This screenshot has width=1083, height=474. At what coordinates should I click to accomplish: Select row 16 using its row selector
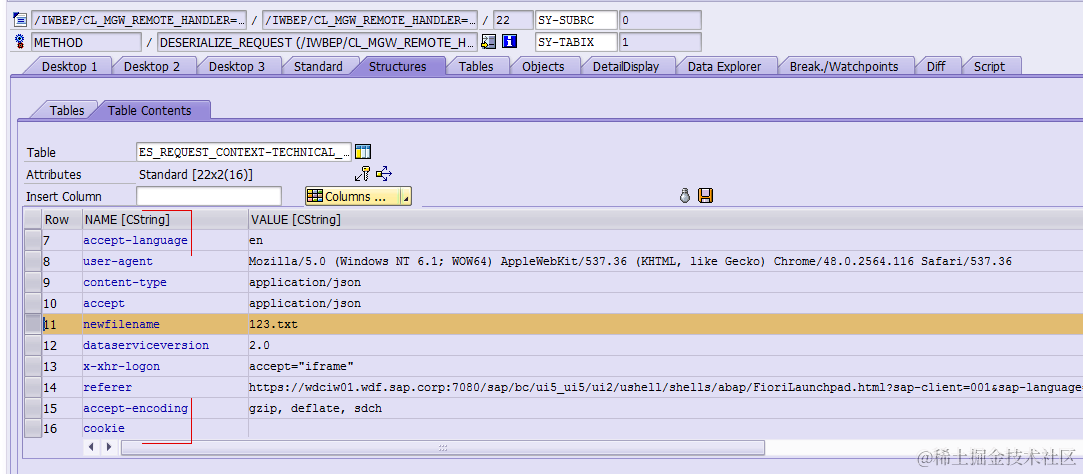[32, 428]
